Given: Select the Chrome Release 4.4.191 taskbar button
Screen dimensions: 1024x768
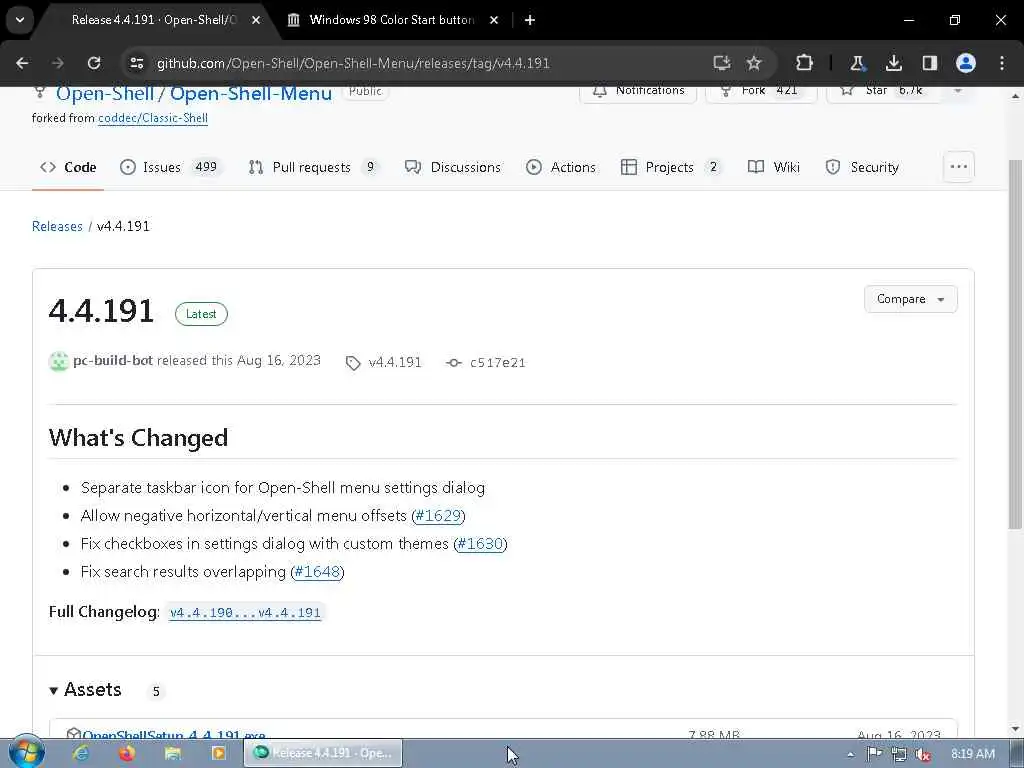Looking at the screenshot, I should coord(323,753).
